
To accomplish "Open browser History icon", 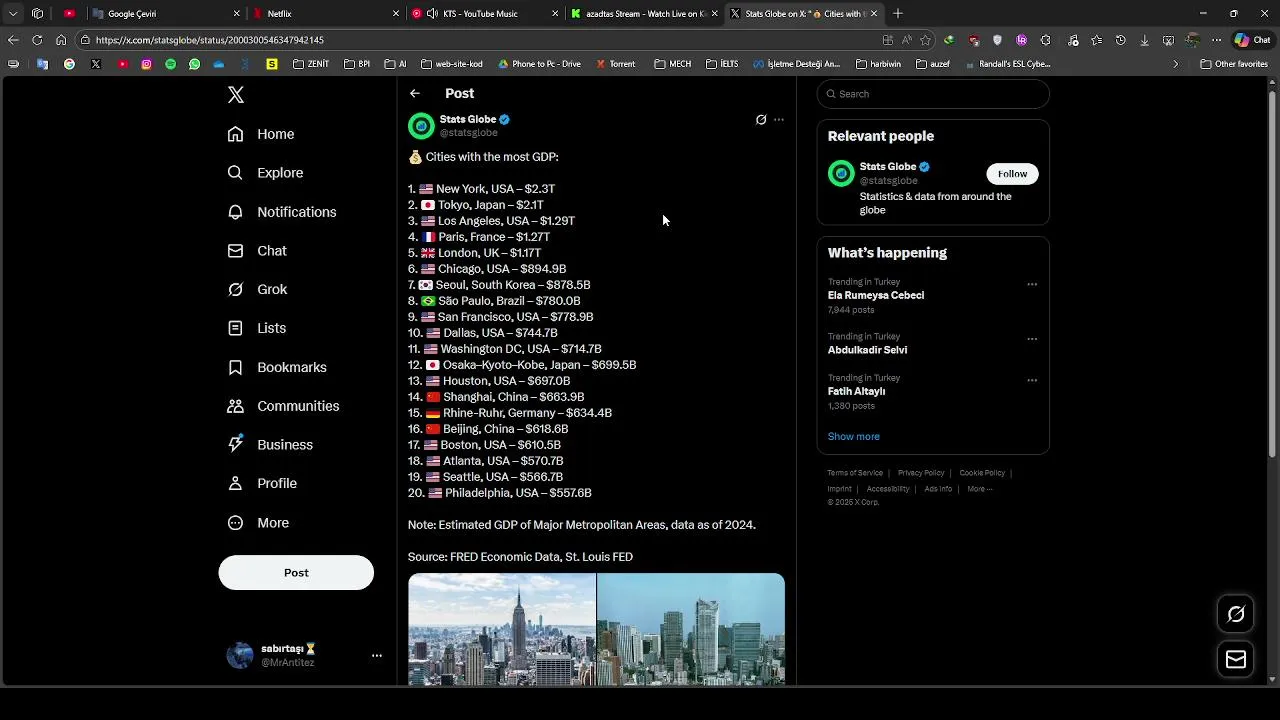I will [1121, 40].
